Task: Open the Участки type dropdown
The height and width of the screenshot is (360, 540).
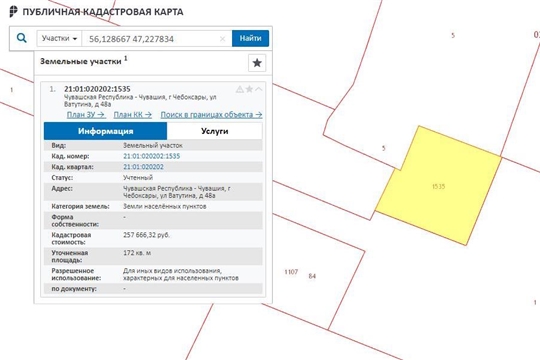Action: point(59,38)
